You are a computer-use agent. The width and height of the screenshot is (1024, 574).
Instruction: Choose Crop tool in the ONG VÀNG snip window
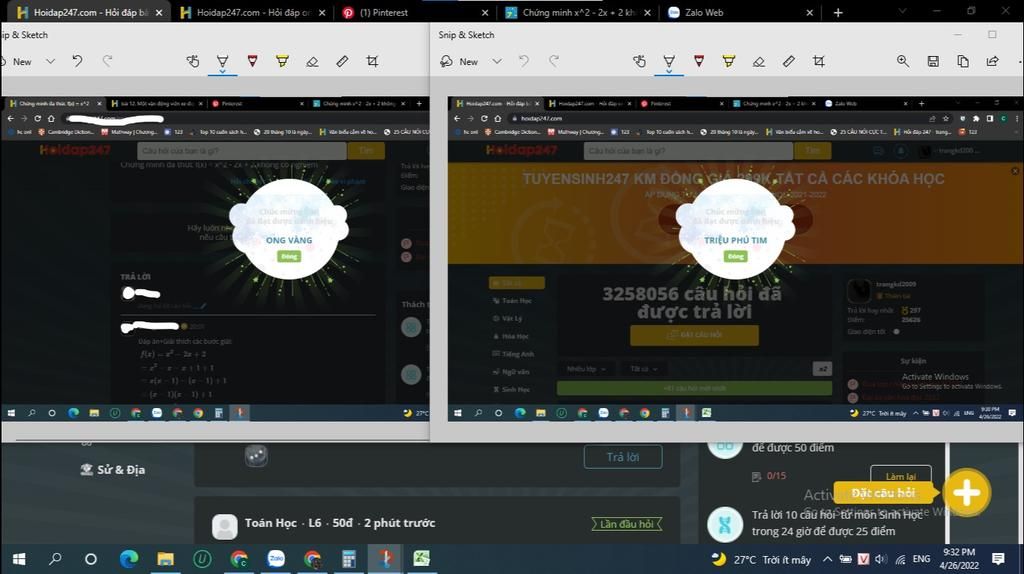click(372, 61)
